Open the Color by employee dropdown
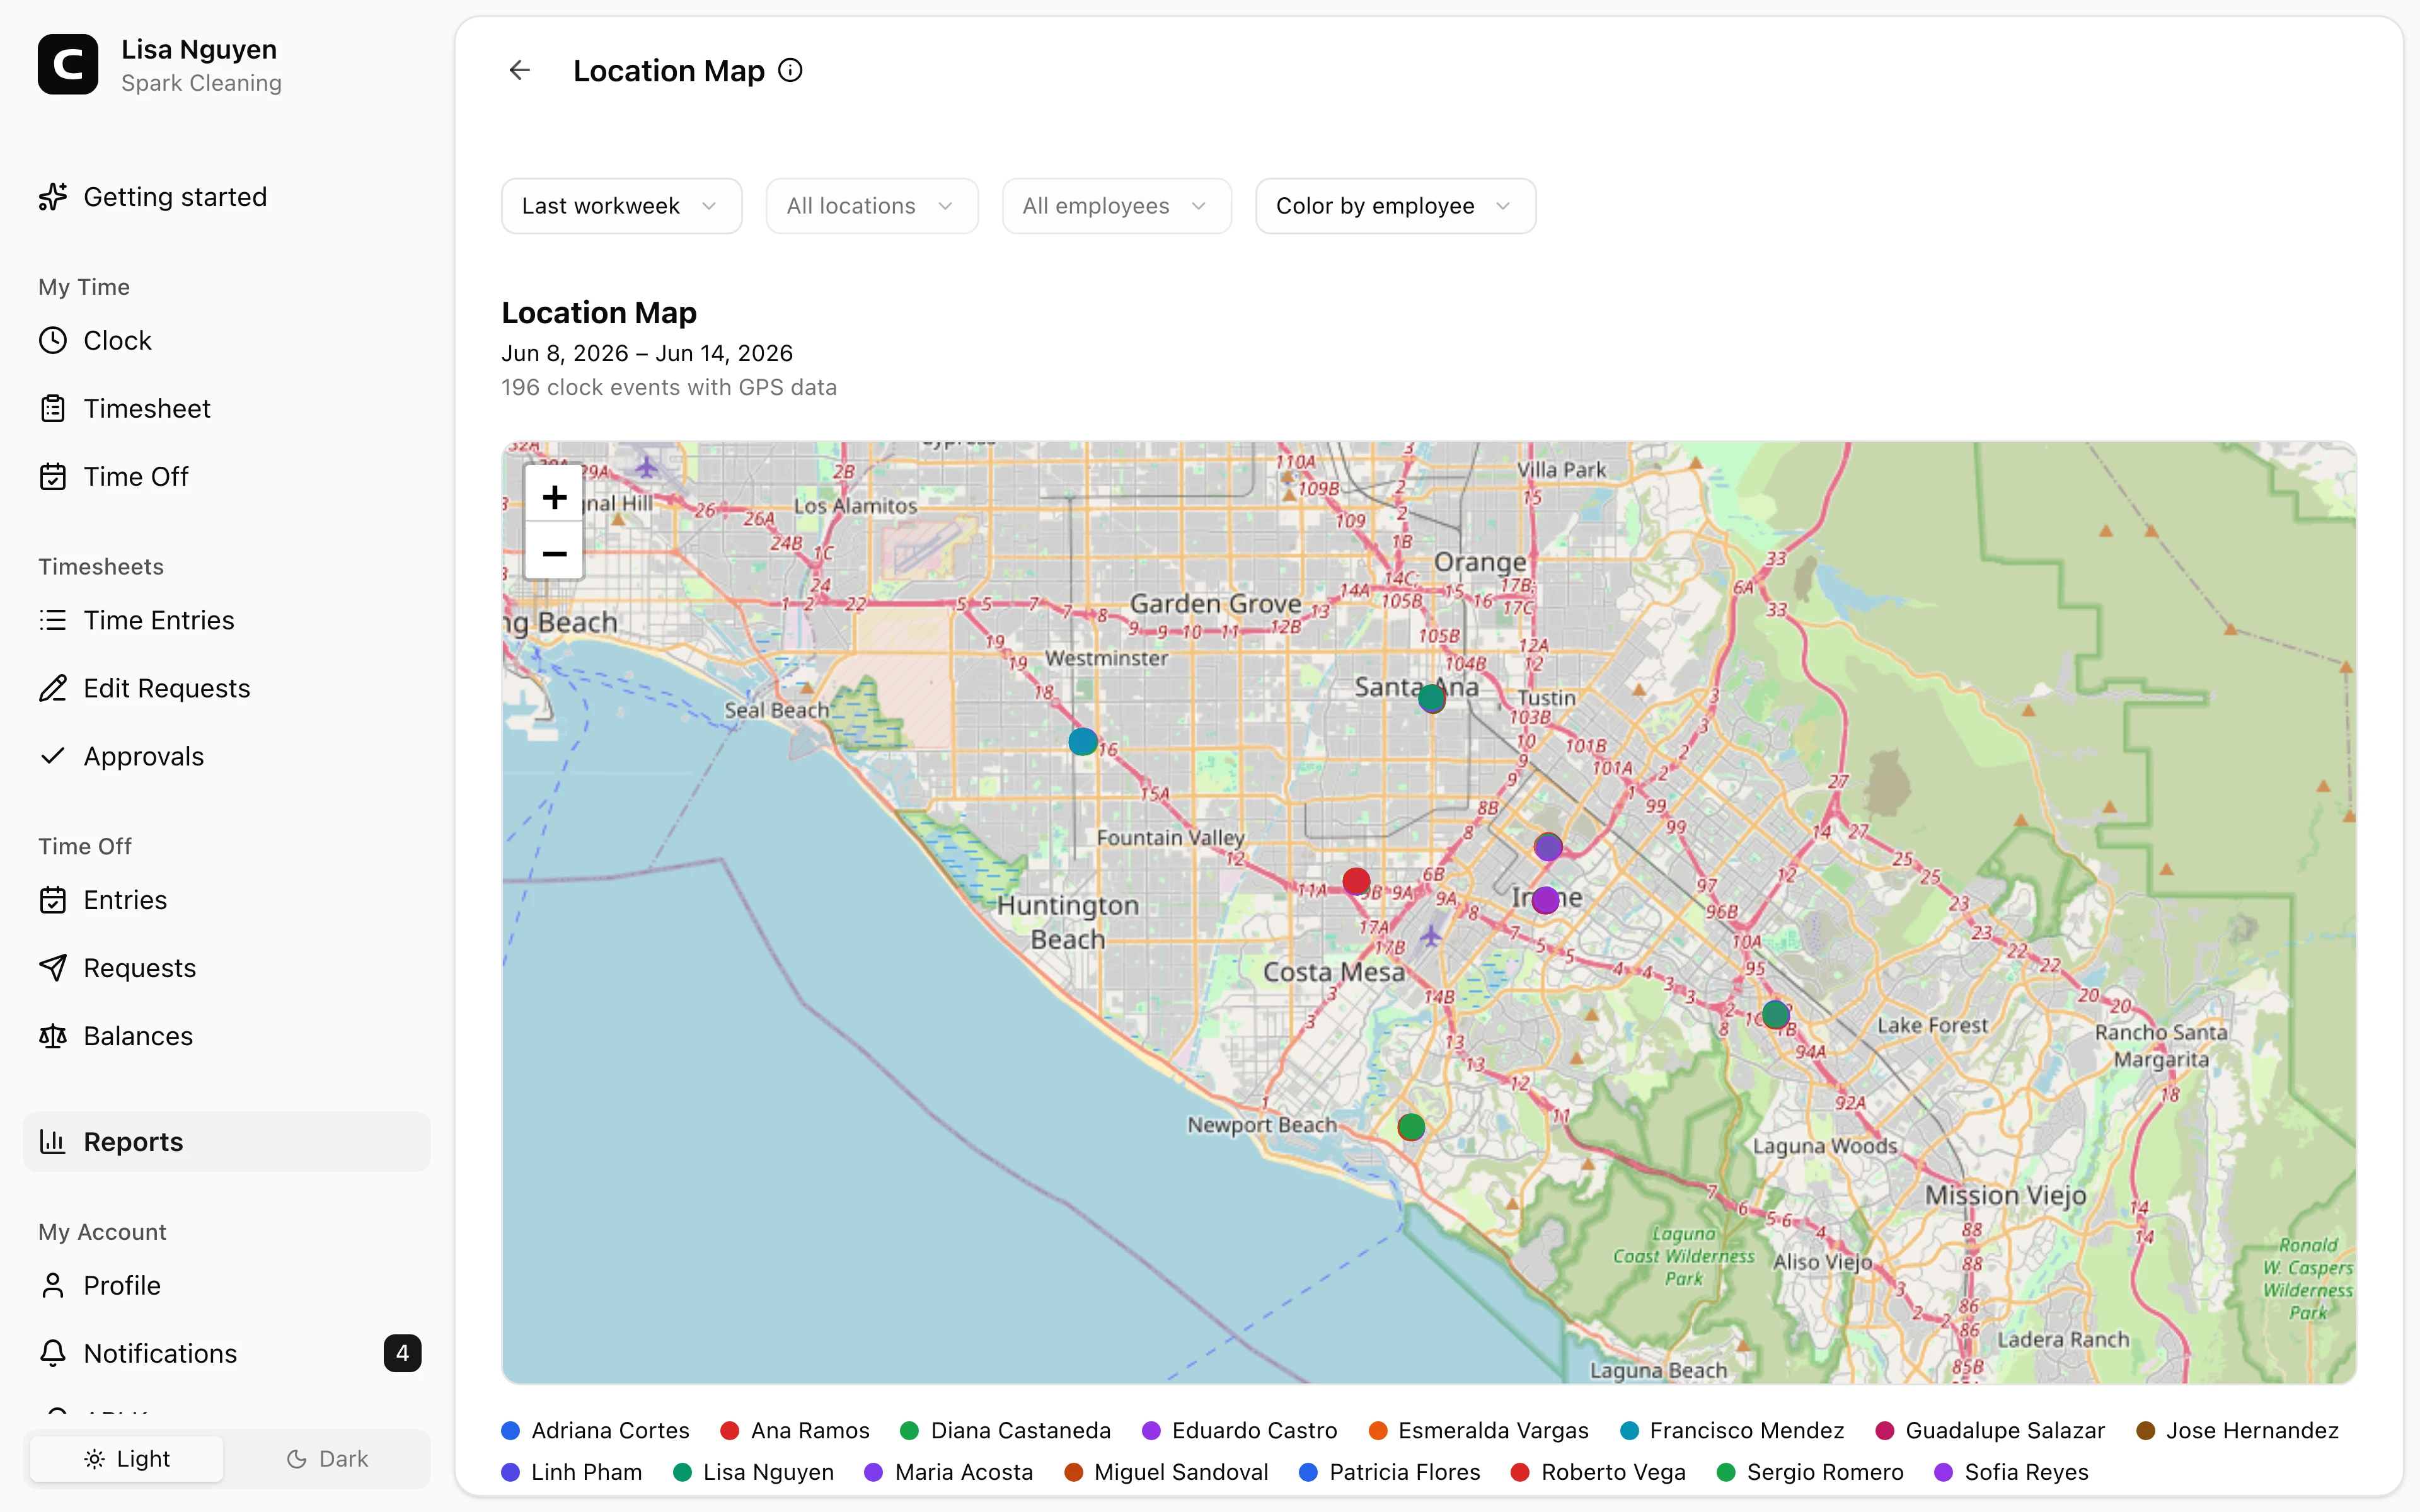2420x1512 pixels. pyautogui.click(x=1395, y=206)
